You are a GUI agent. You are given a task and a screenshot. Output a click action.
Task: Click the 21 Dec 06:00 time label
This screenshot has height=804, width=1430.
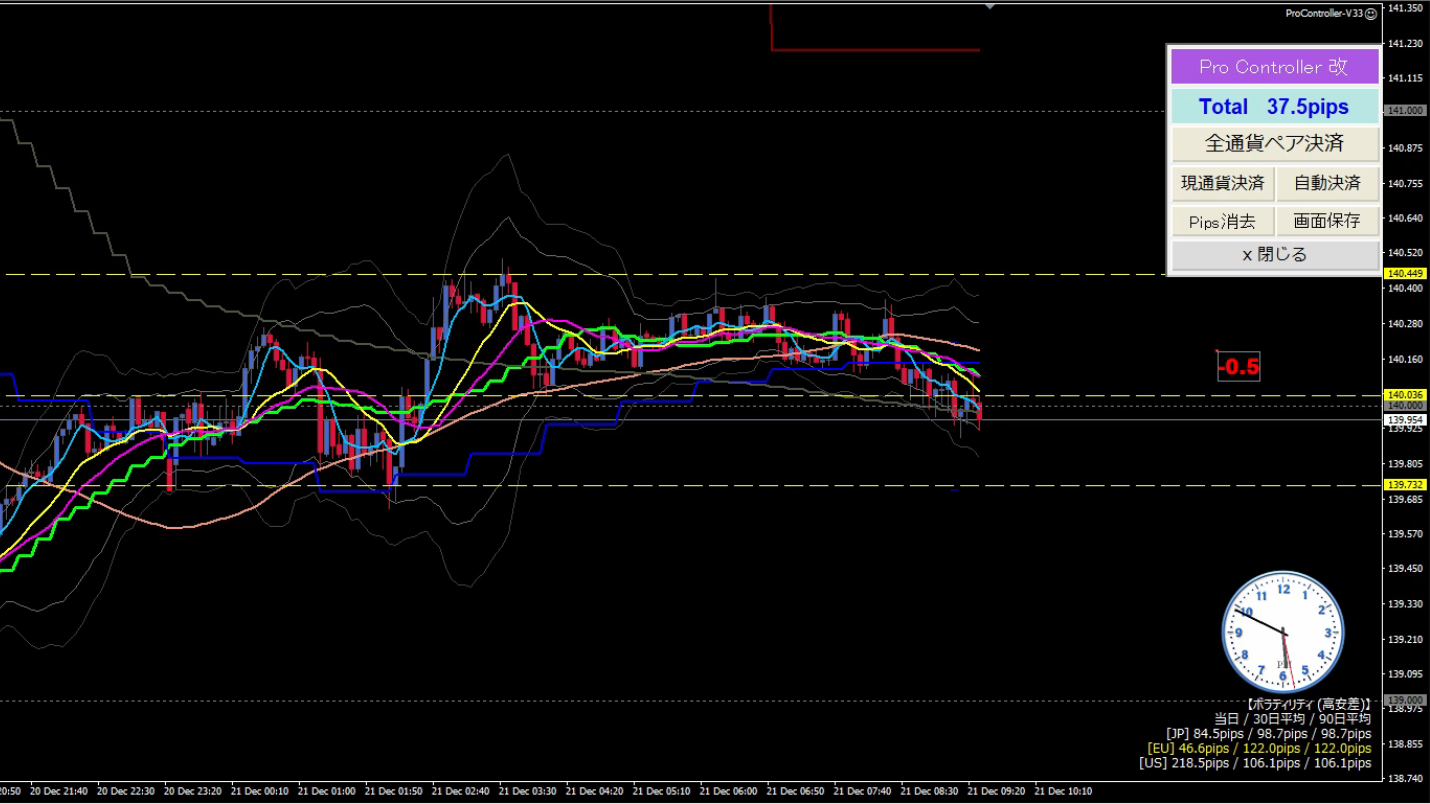(729, 791)
